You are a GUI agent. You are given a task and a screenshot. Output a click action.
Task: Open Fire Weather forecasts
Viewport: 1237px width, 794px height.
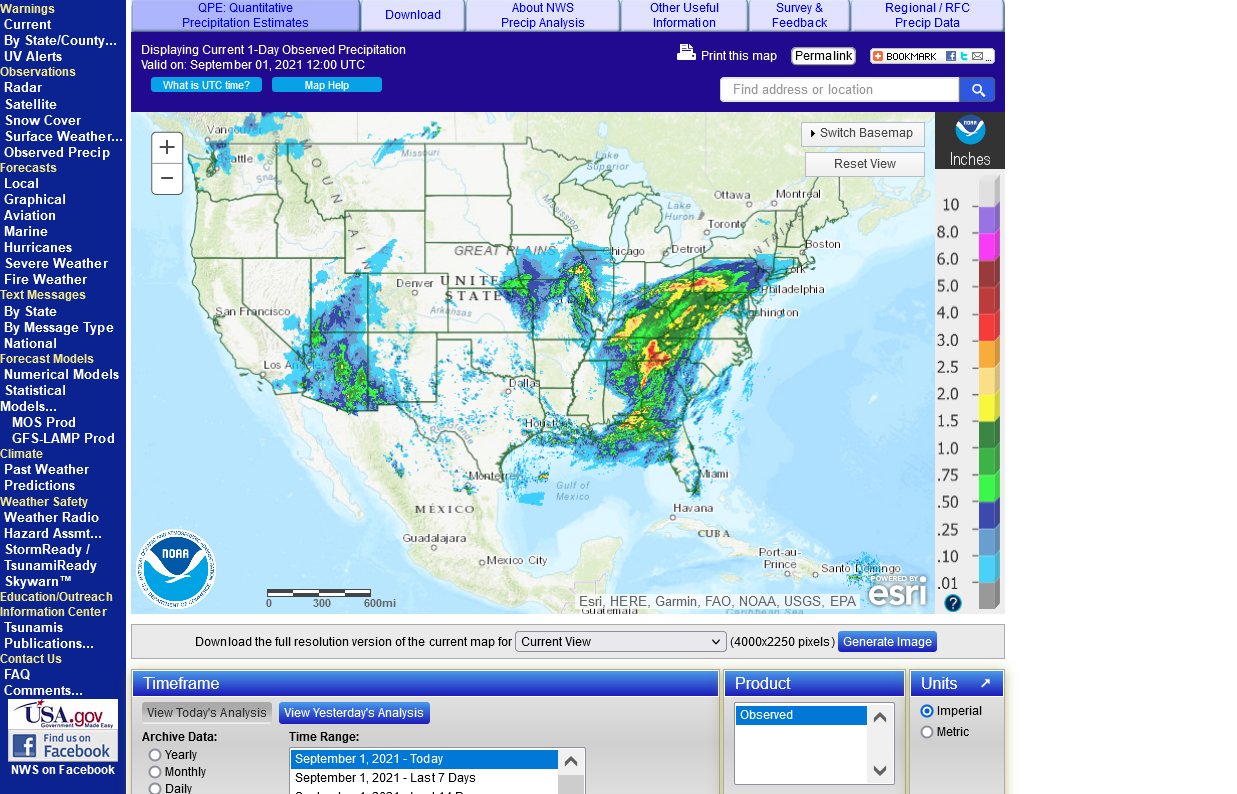[46, 279]
